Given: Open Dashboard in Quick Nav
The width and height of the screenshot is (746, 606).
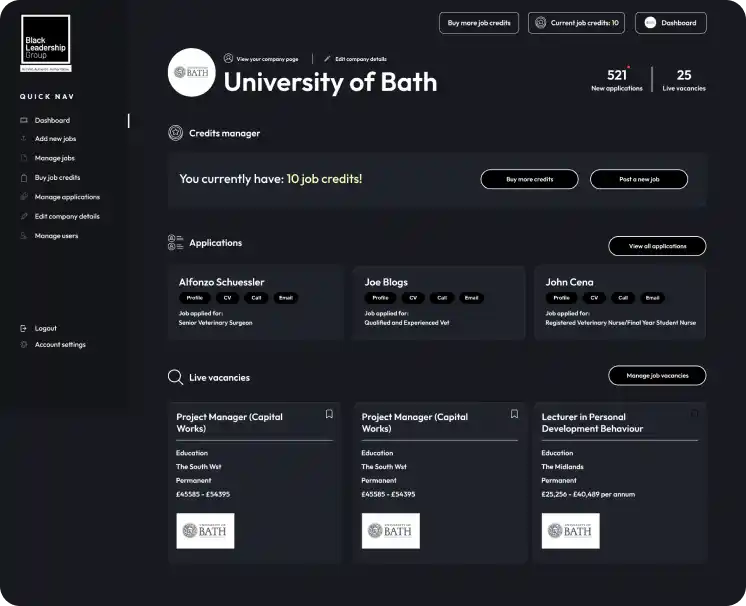Looking at the screenshot, I should pyautogui.click(x=52, y=120).
